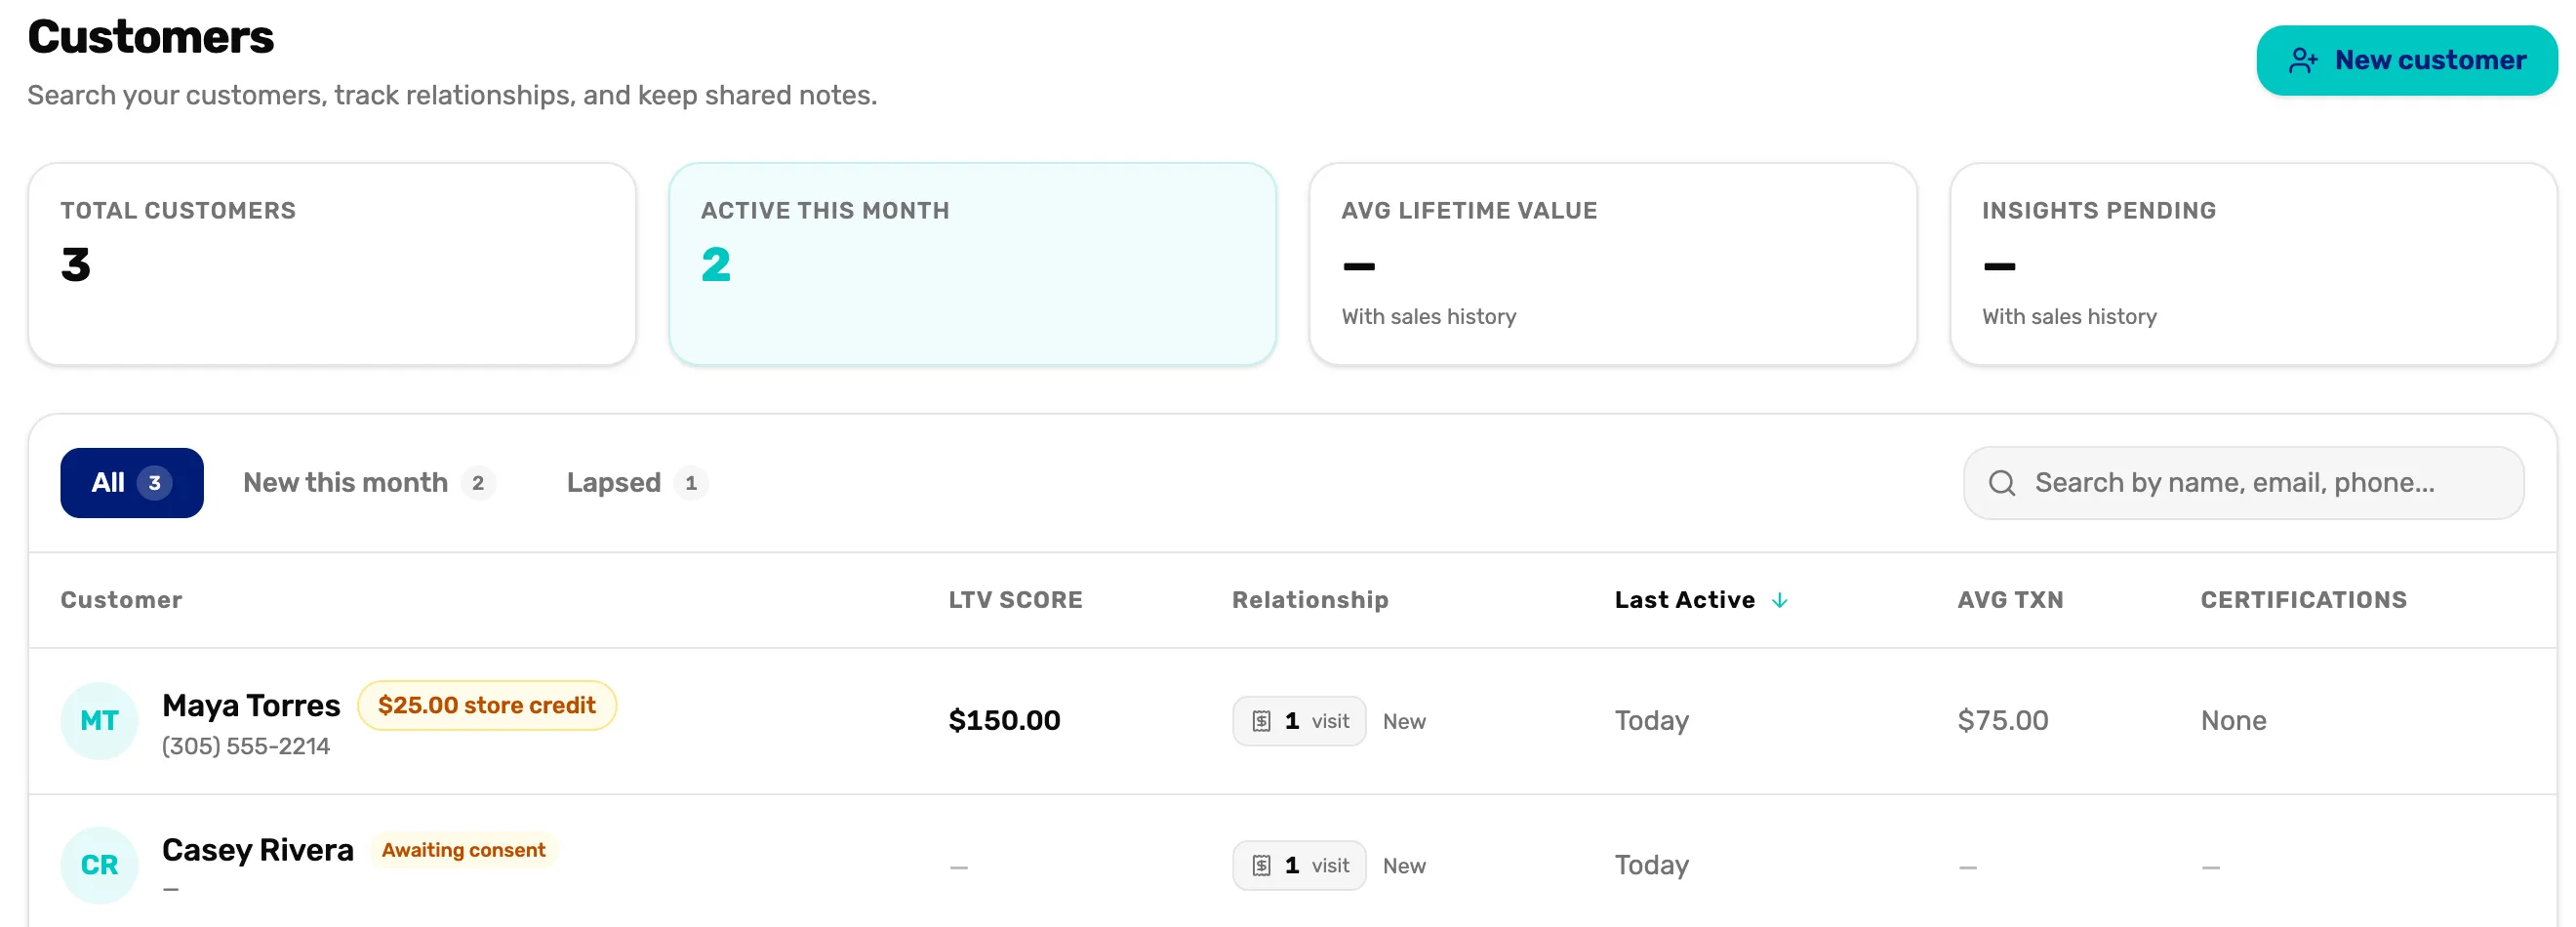This screenshot has width=2576, height=927.
Task: Click the Awaiting consent badge
Action: (x=464, y=850)
